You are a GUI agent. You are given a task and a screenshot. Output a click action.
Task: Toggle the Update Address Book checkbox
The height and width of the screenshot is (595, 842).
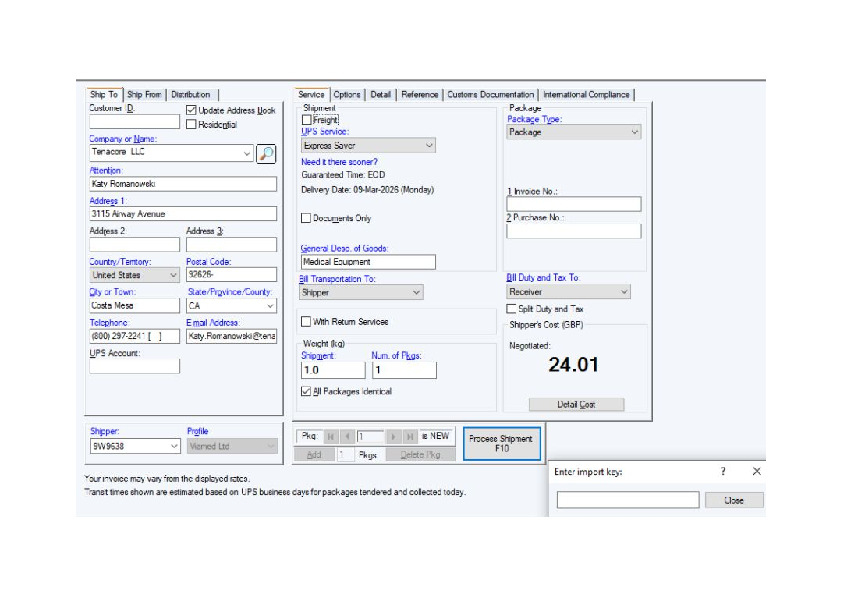[x=192, y=111]
